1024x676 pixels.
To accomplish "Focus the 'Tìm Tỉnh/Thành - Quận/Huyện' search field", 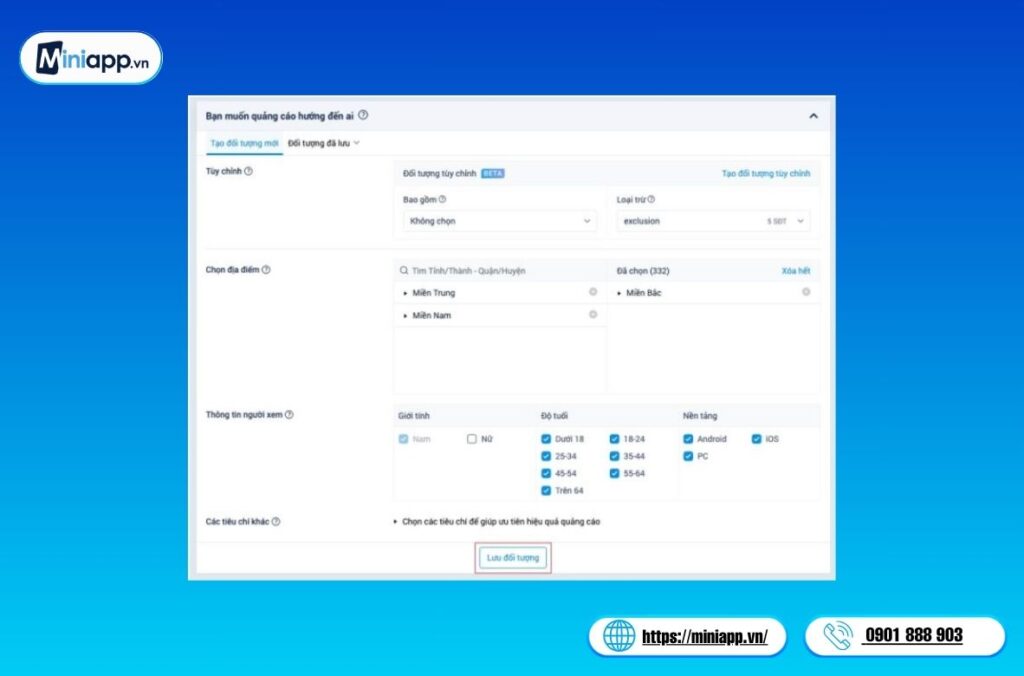I will (x=500, y=270).
